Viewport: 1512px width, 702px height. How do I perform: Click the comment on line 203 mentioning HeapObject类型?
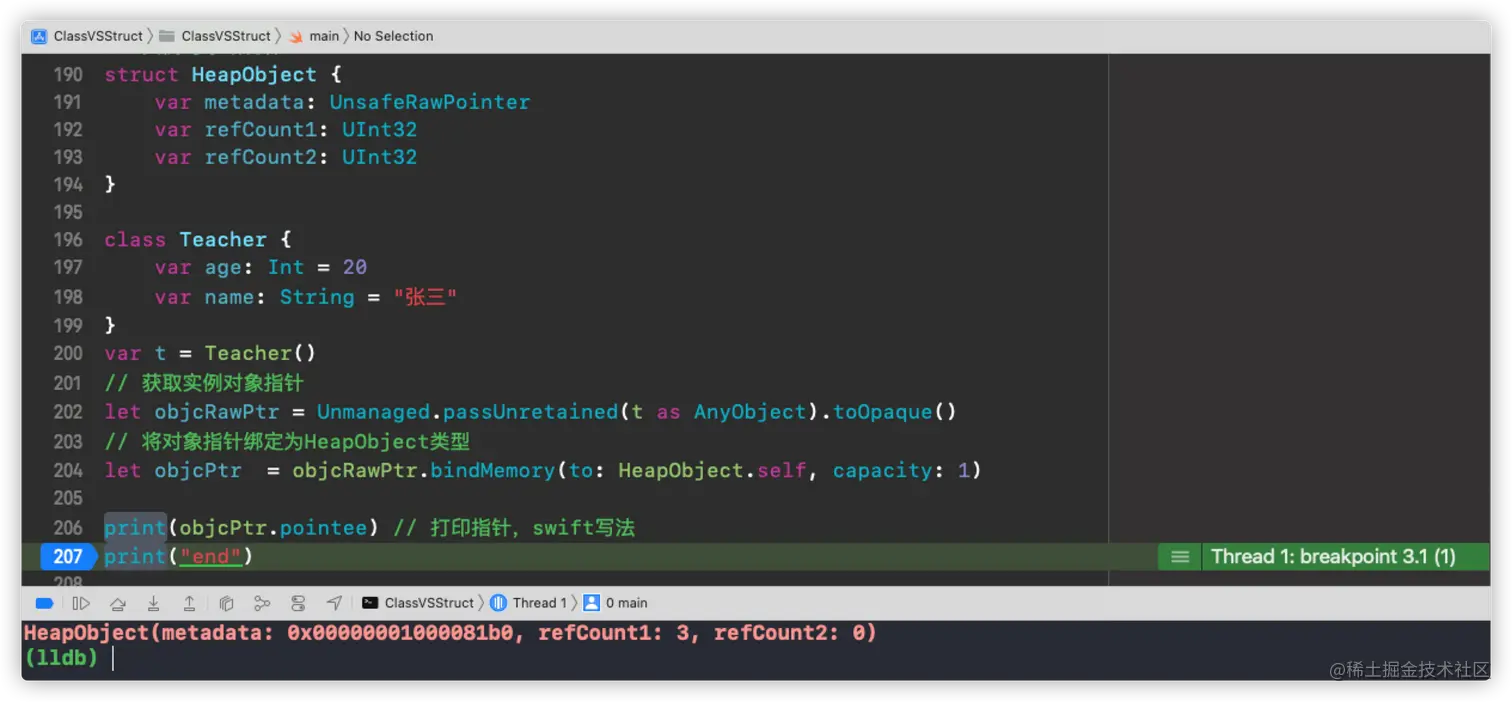pos(287,441)
